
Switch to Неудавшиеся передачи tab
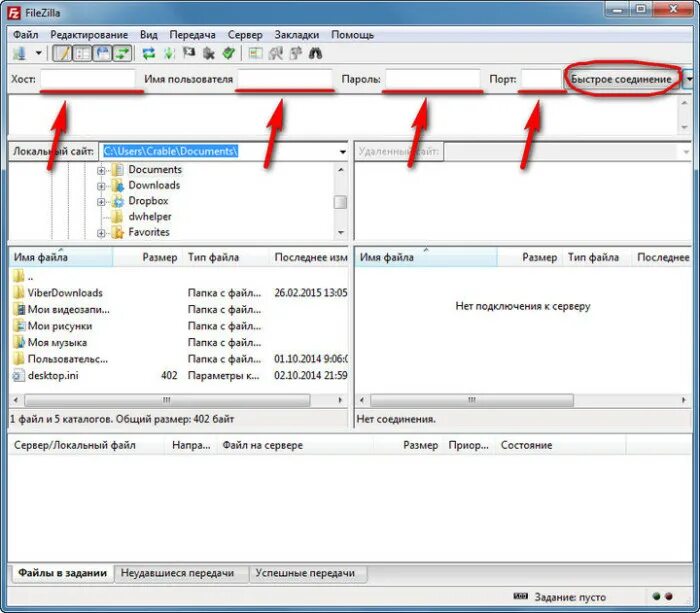pyautogui.click(x=181, y=573)
